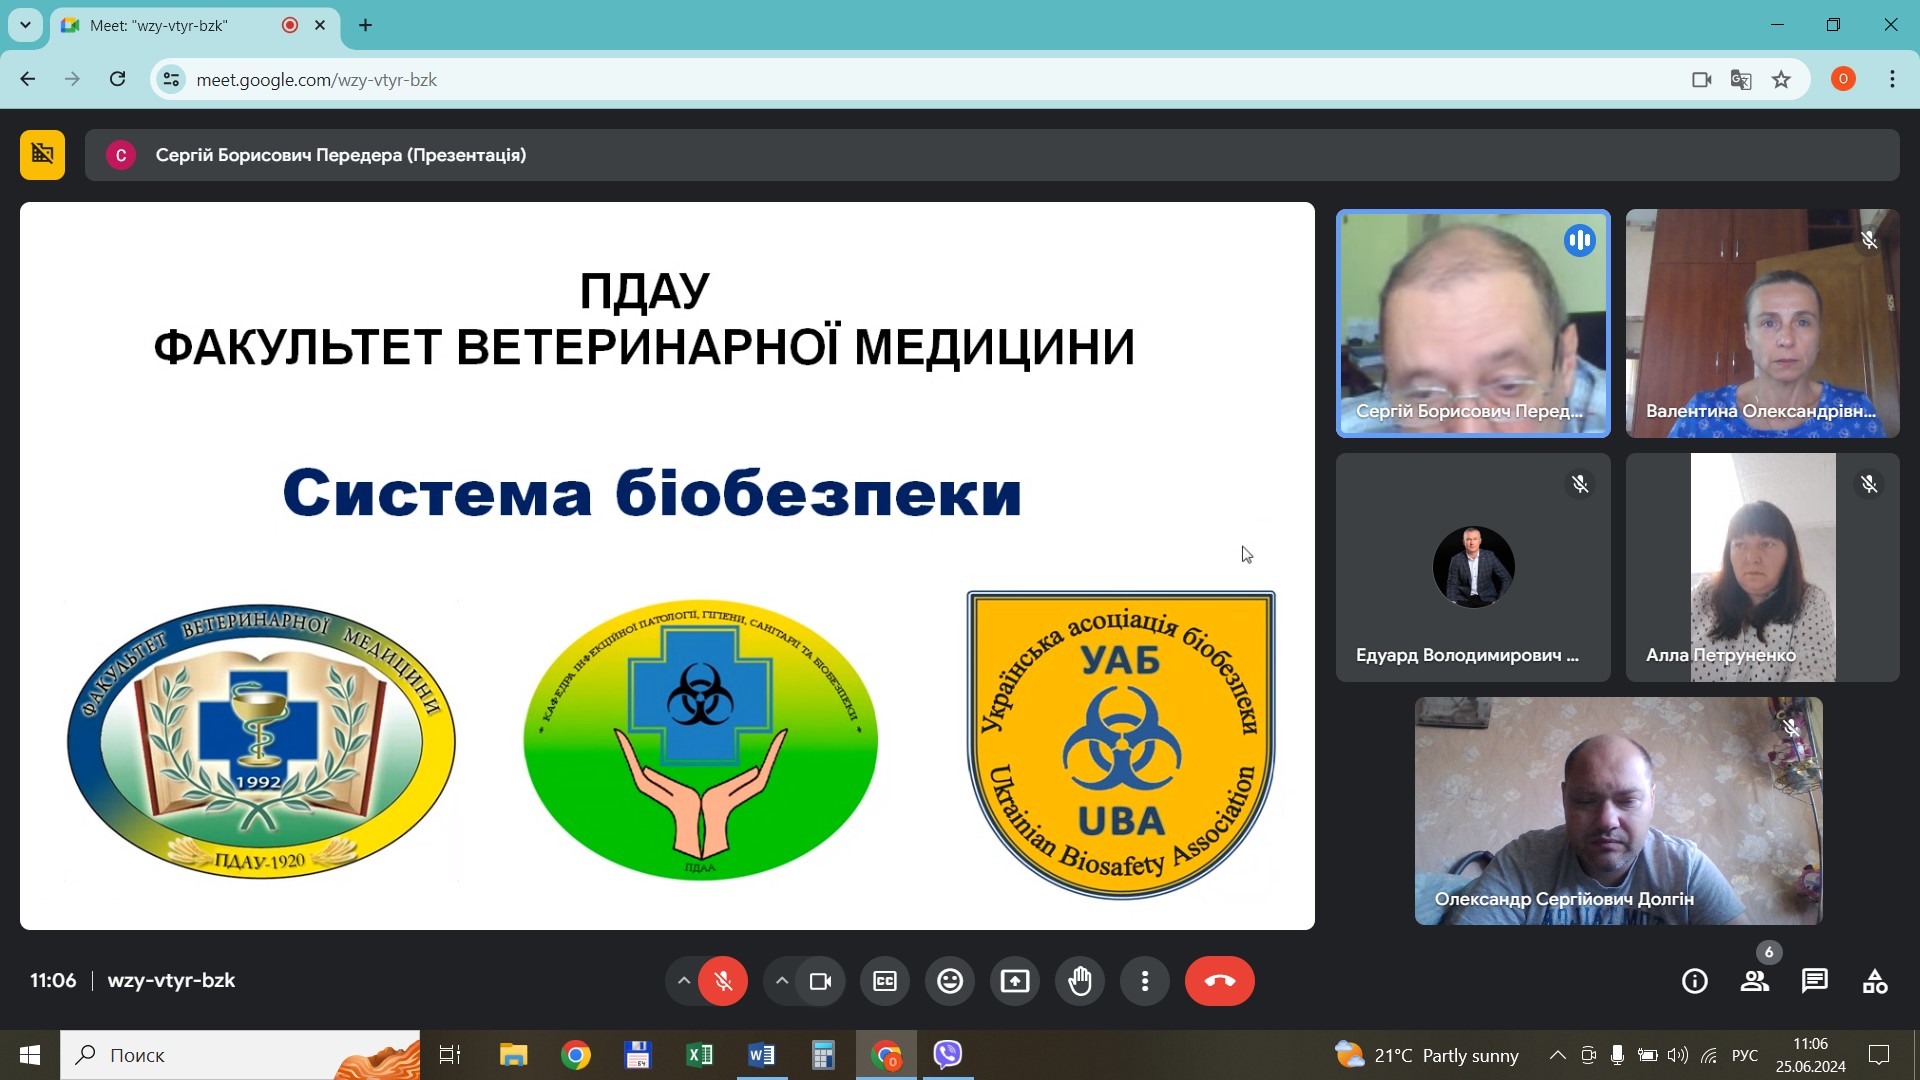Open Viber from the taskbar

(947, 1055)
